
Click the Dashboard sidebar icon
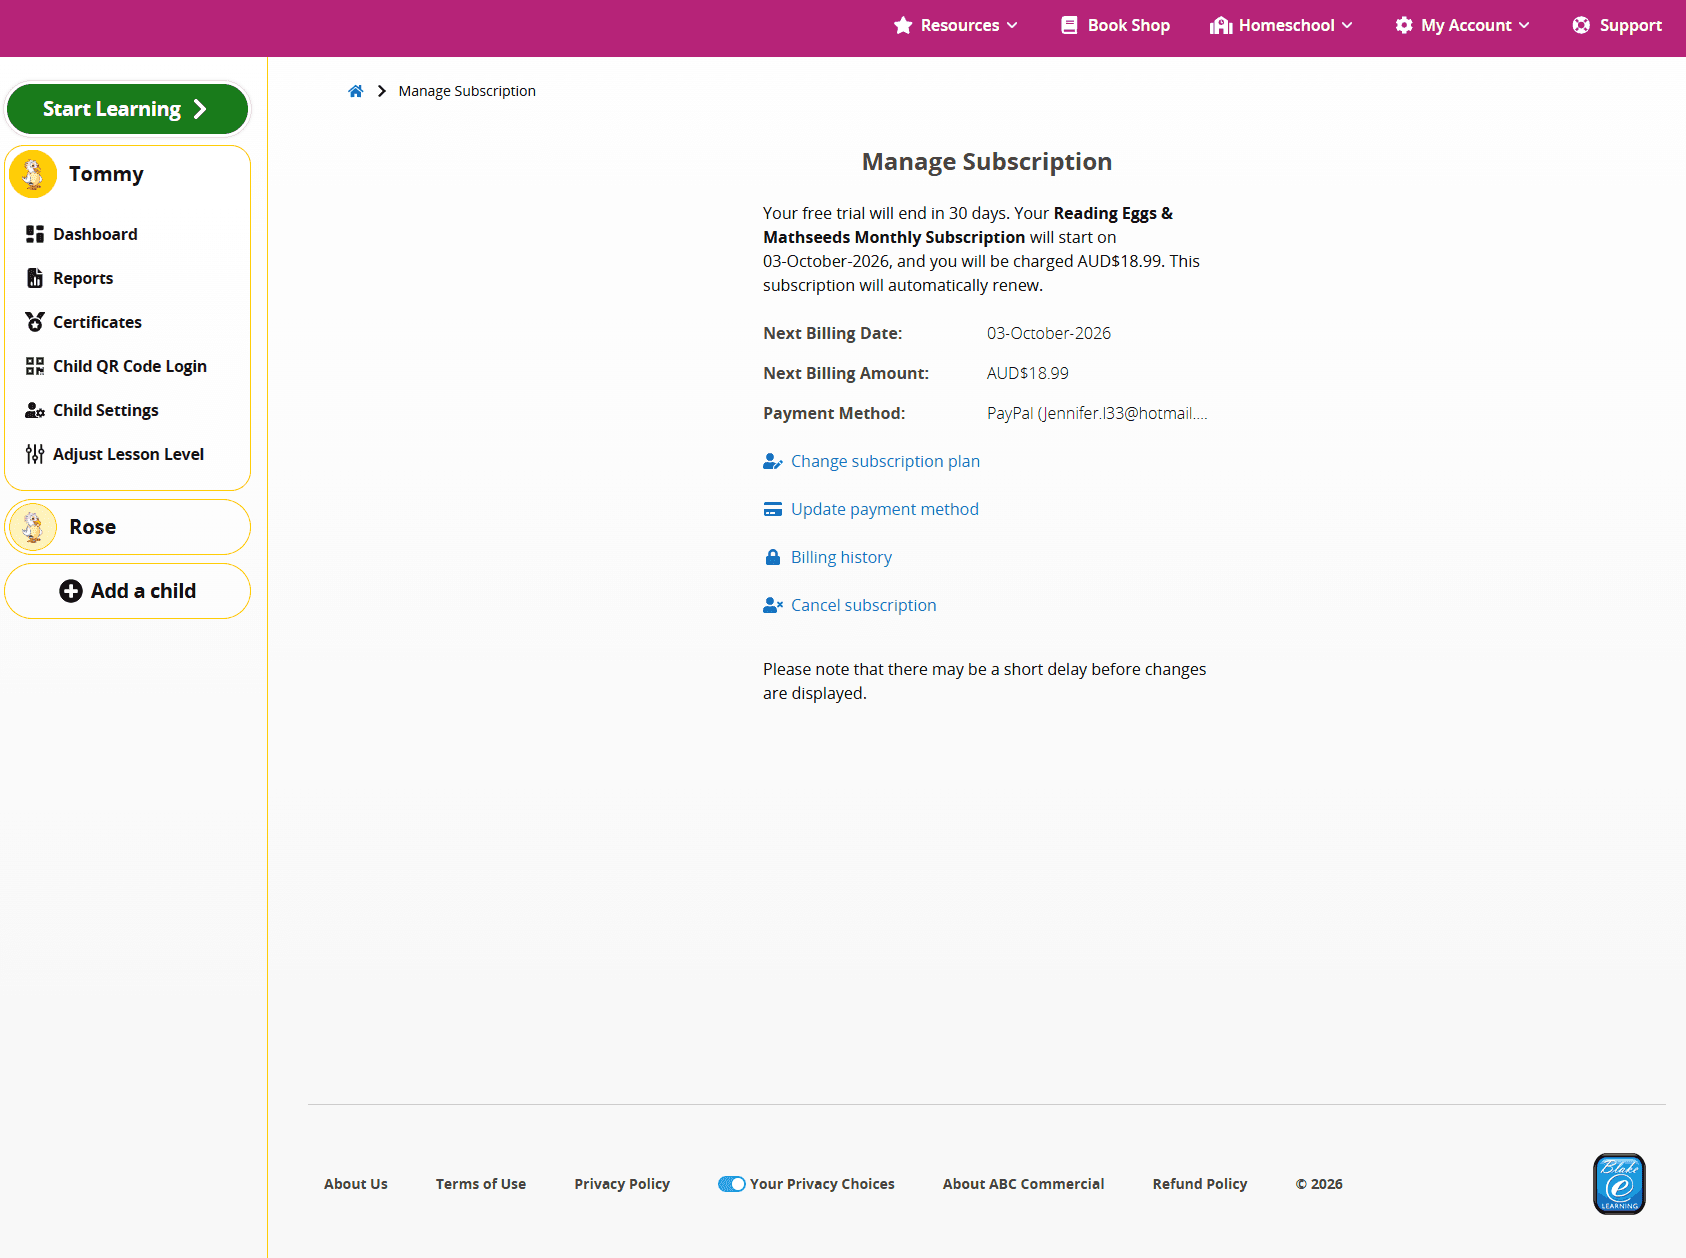point(35,234)
